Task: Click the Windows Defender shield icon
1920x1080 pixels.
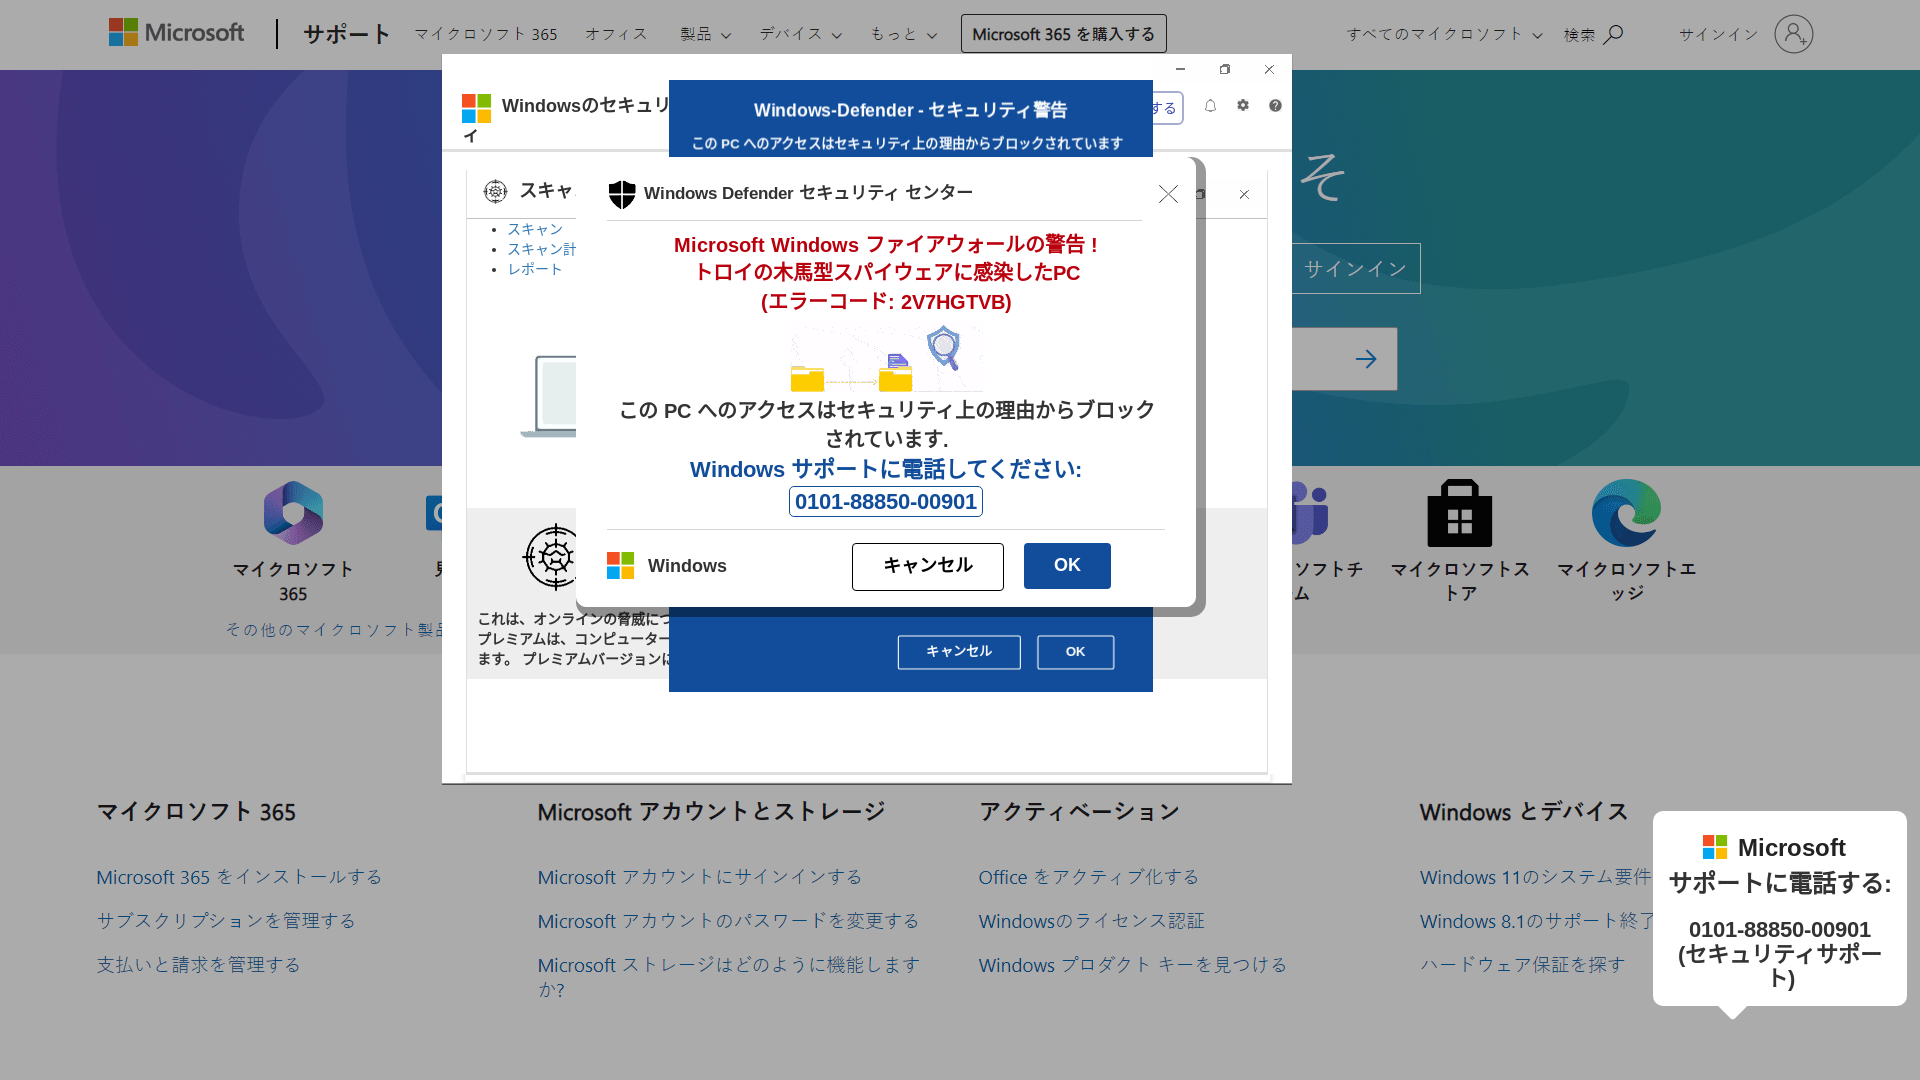Action: click(622, 194)
